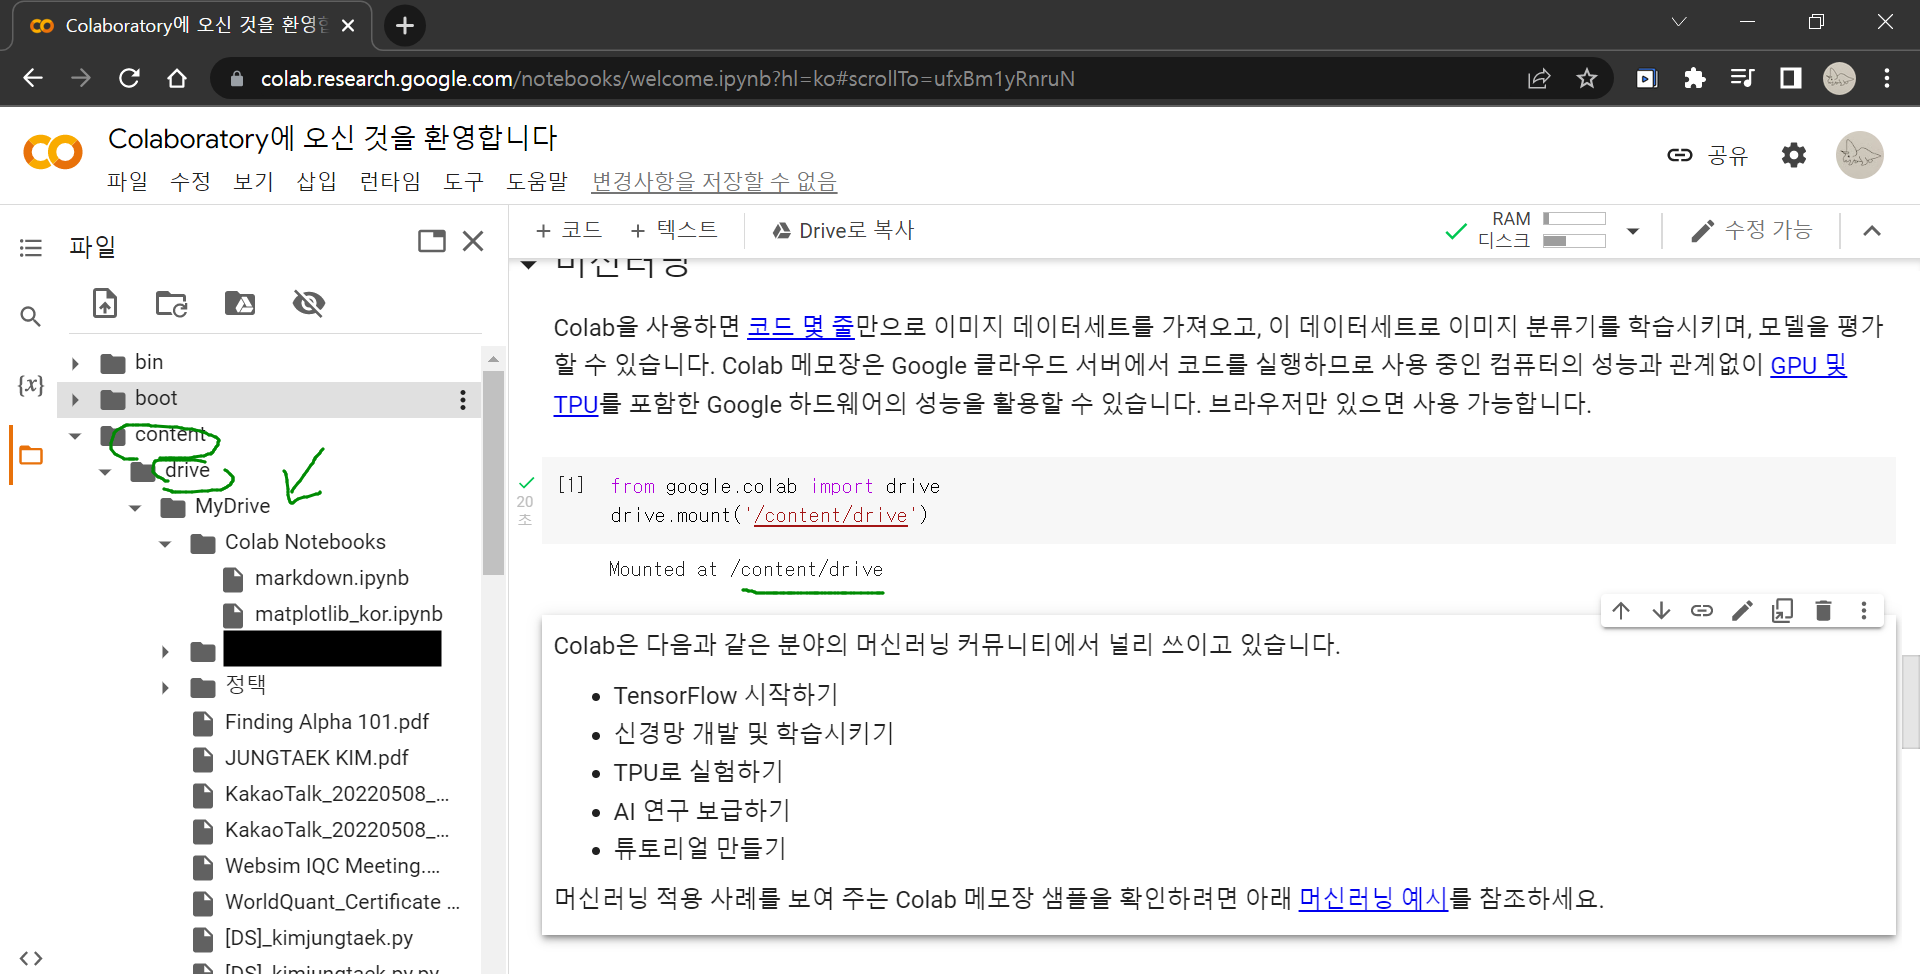Mirror the cell in a tab

[1782, 610]
